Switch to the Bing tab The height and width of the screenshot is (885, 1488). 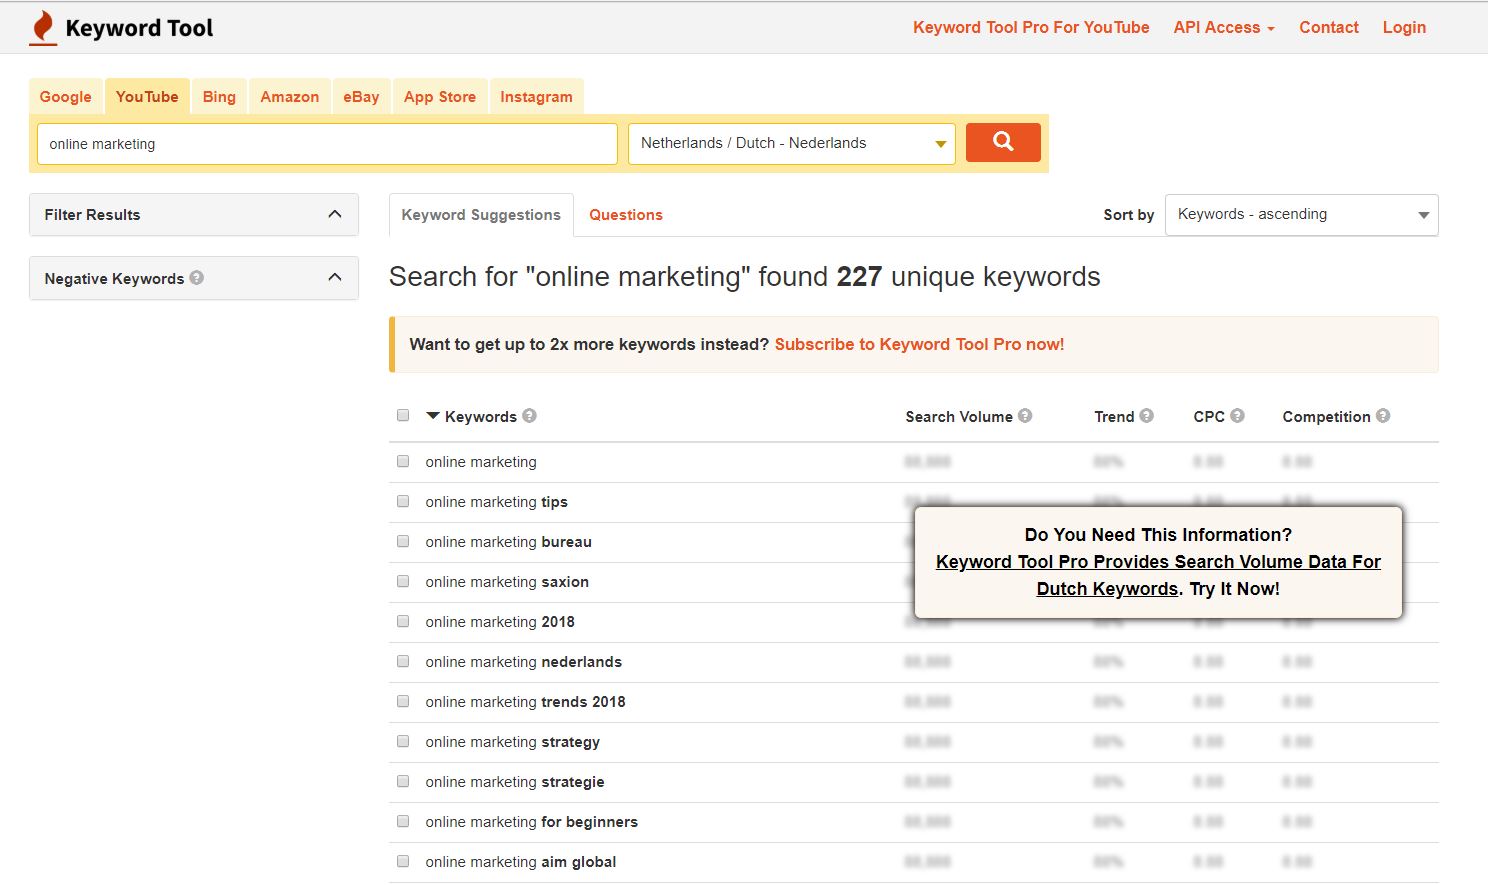[219, 97]
